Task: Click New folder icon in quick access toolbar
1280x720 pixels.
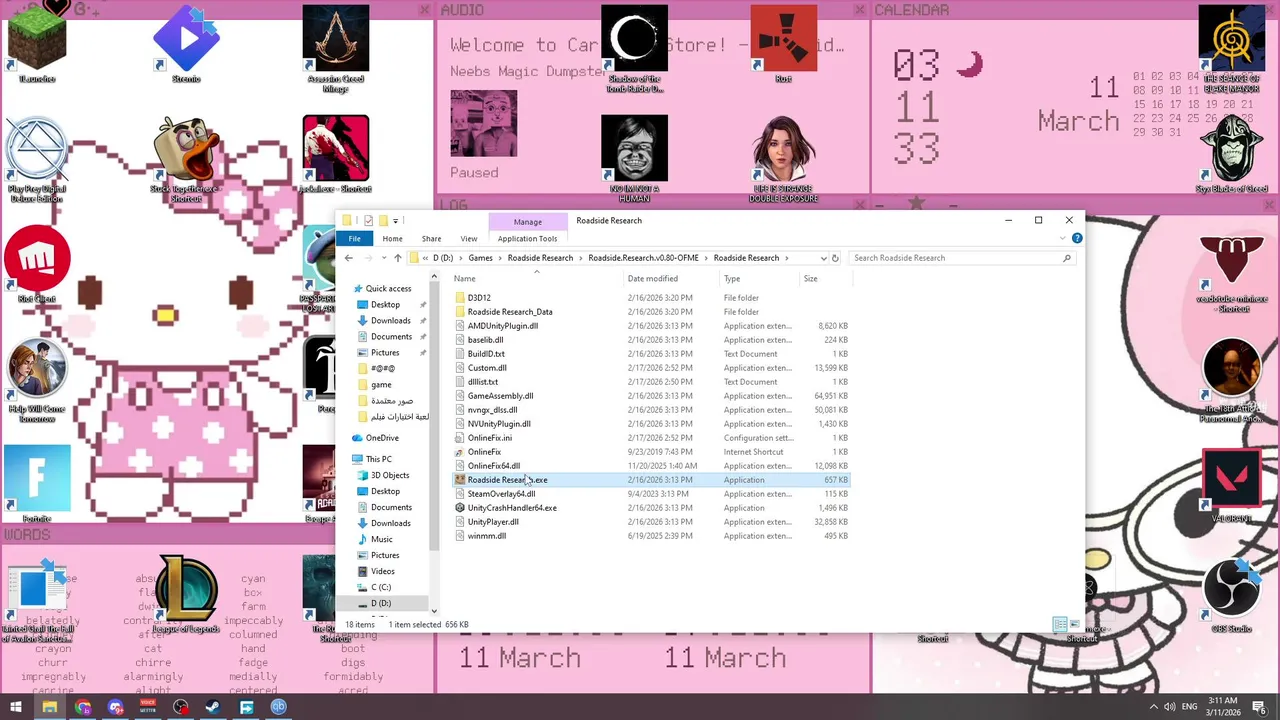Action: [x=382, y=221]
